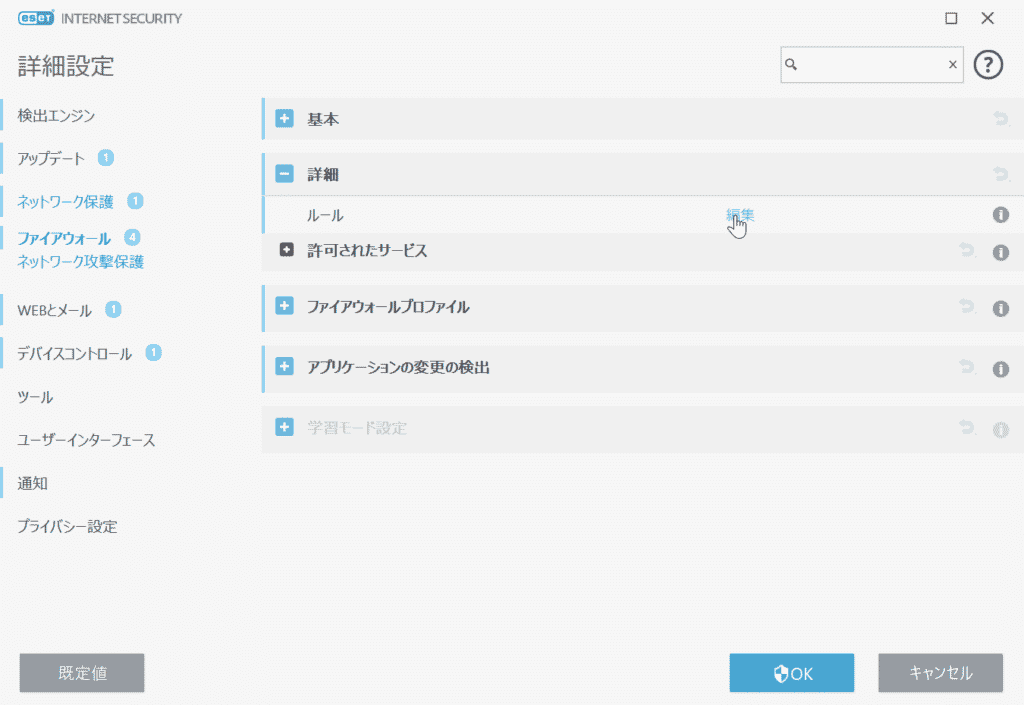Click the badge next to デバイスコントロール
The image size is (1024, 705).
[x=153, y=352]
